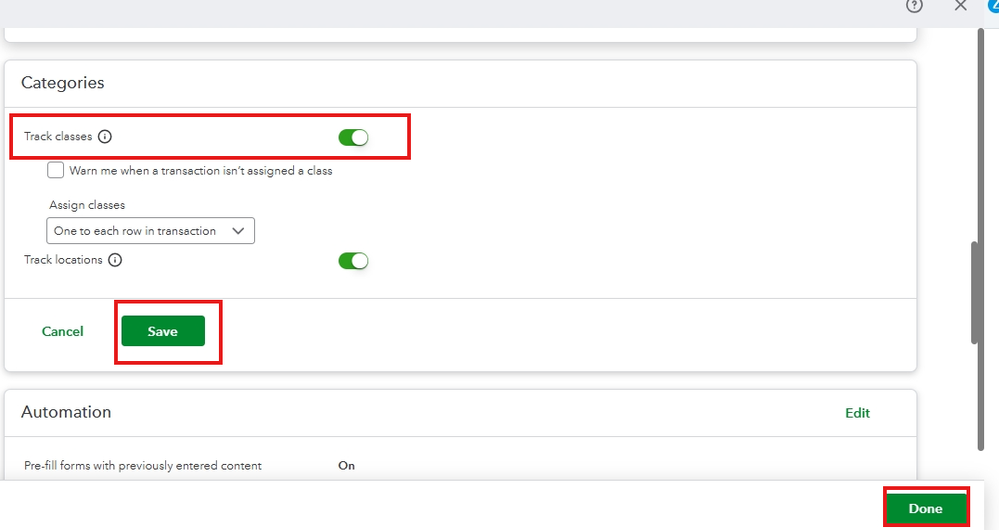Turn off the Track classes toggle
The width and height of the screenshot is (999, 530).
[354, 137]
